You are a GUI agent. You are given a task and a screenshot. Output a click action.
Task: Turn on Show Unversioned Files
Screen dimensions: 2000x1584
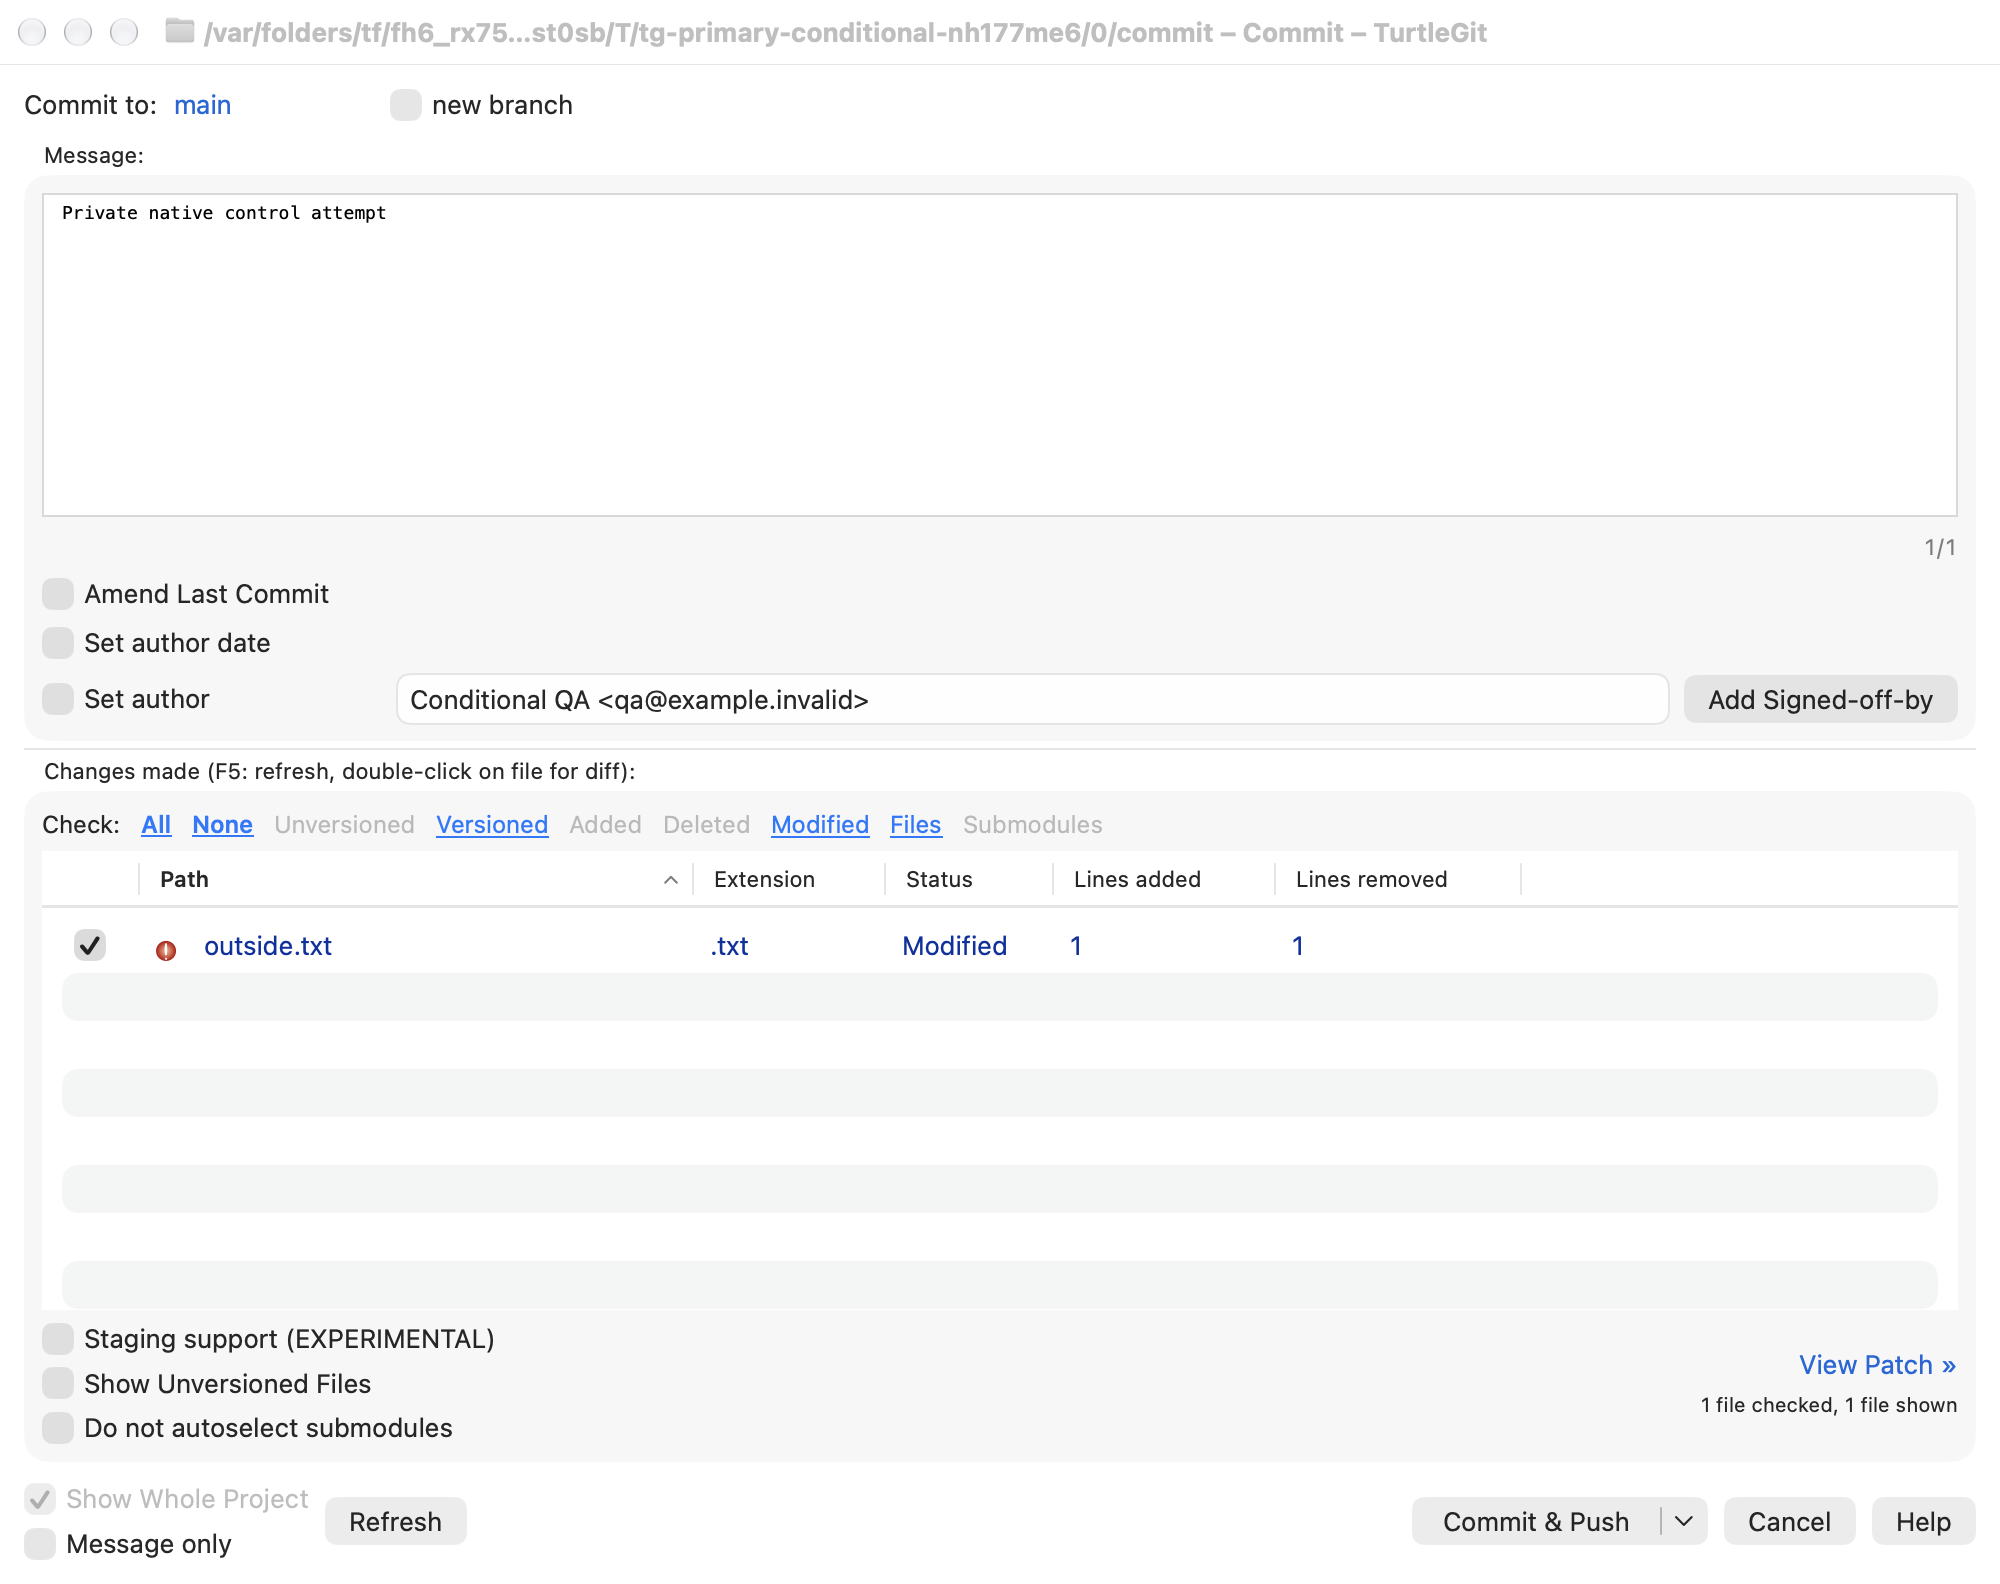coord(58,1384)
